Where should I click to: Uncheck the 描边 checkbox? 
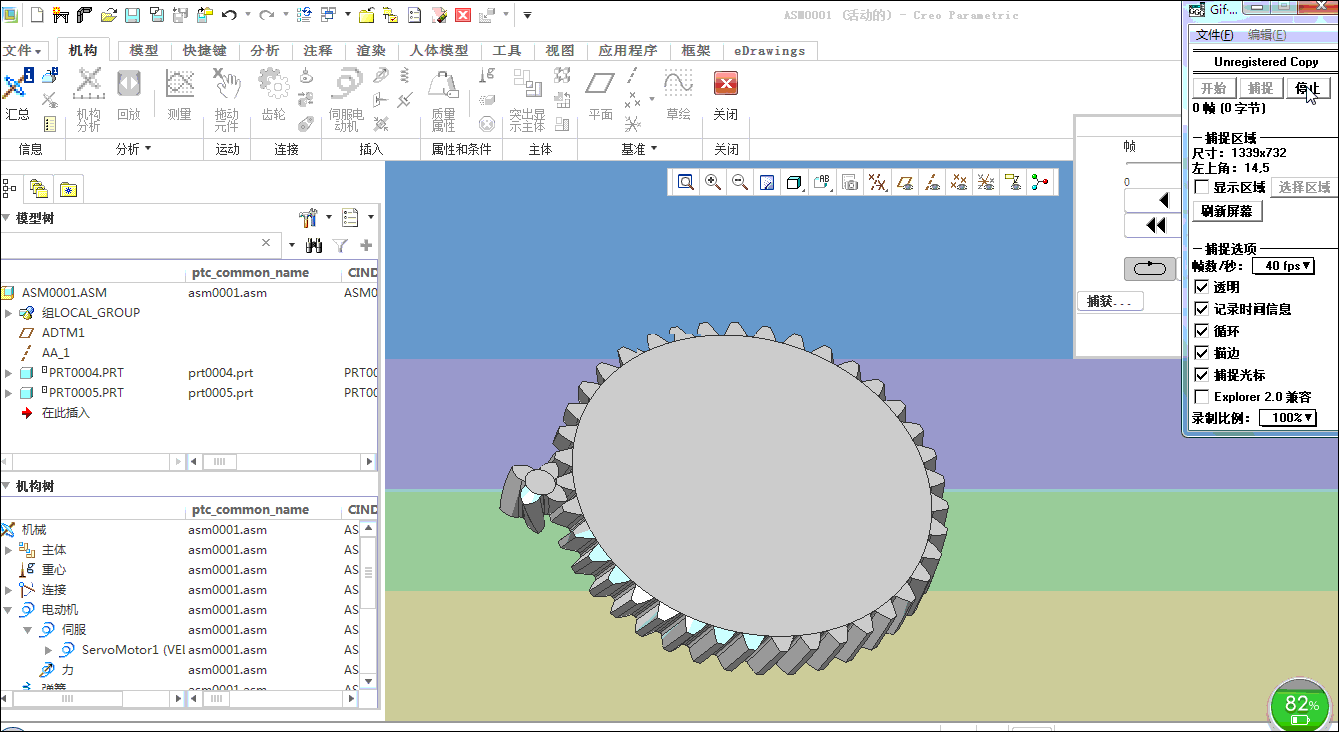[x=1202, y=353]
